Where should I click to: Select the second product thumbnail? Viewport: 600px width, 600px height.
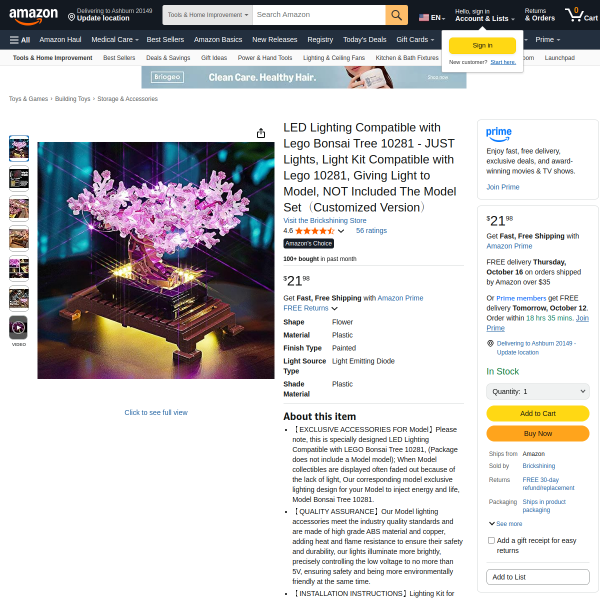coord(19,178)
